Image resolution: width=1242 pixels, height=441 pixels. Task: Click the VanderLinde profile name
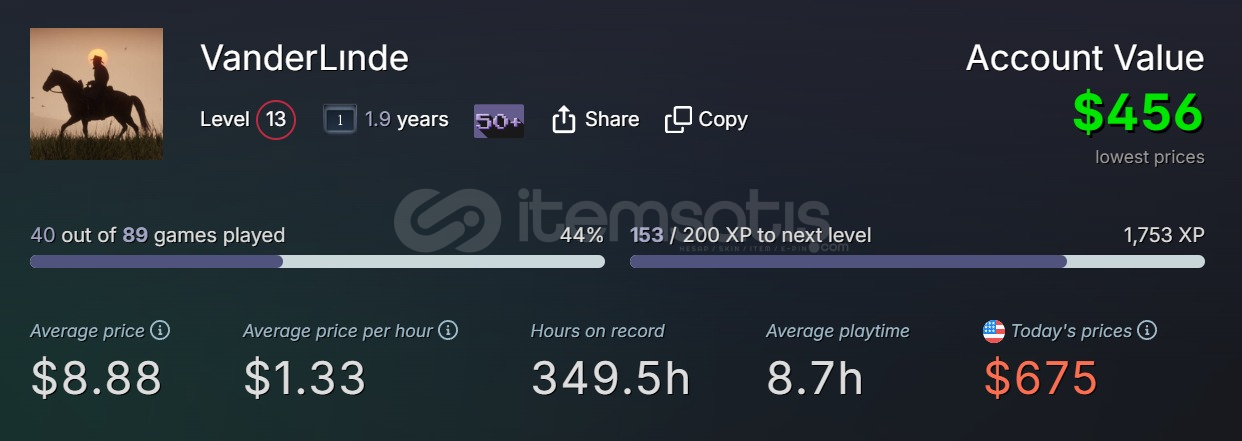click(304, 57)
